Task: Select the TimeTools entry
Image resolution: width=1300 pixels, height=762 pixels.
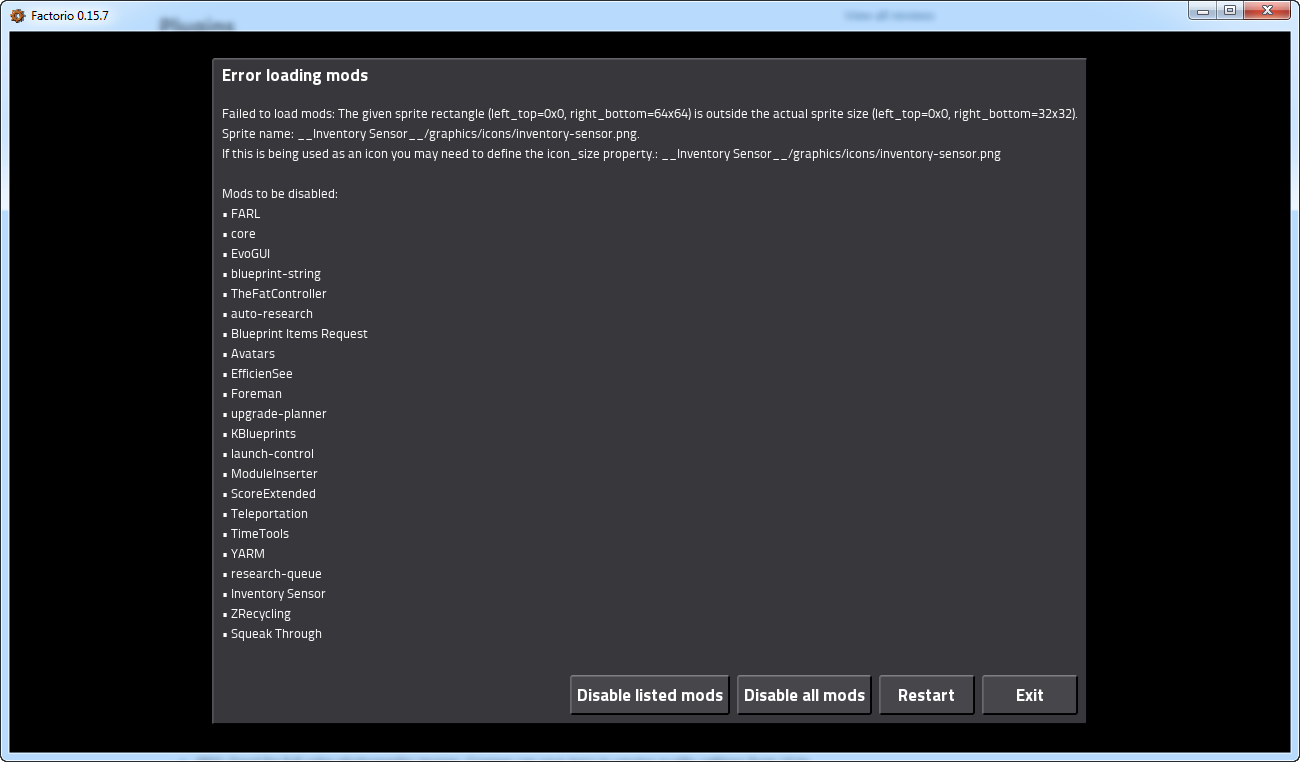Action: [260, 534]
